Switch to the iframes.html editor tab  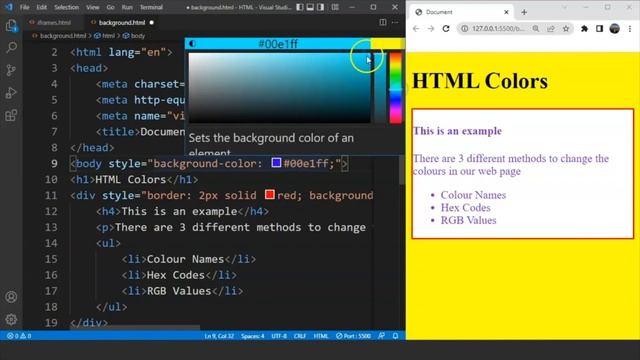(53, 22)
